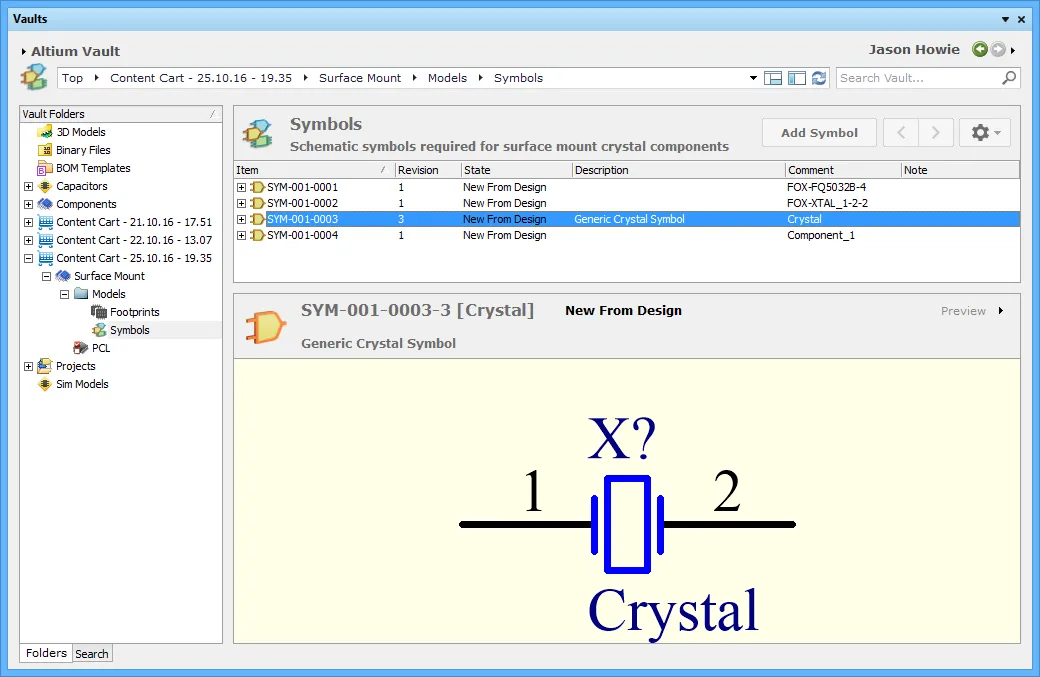This screenshot has height=677, width=1040.
Task: Click the search magnifier icon
Action: [1009, 78]
